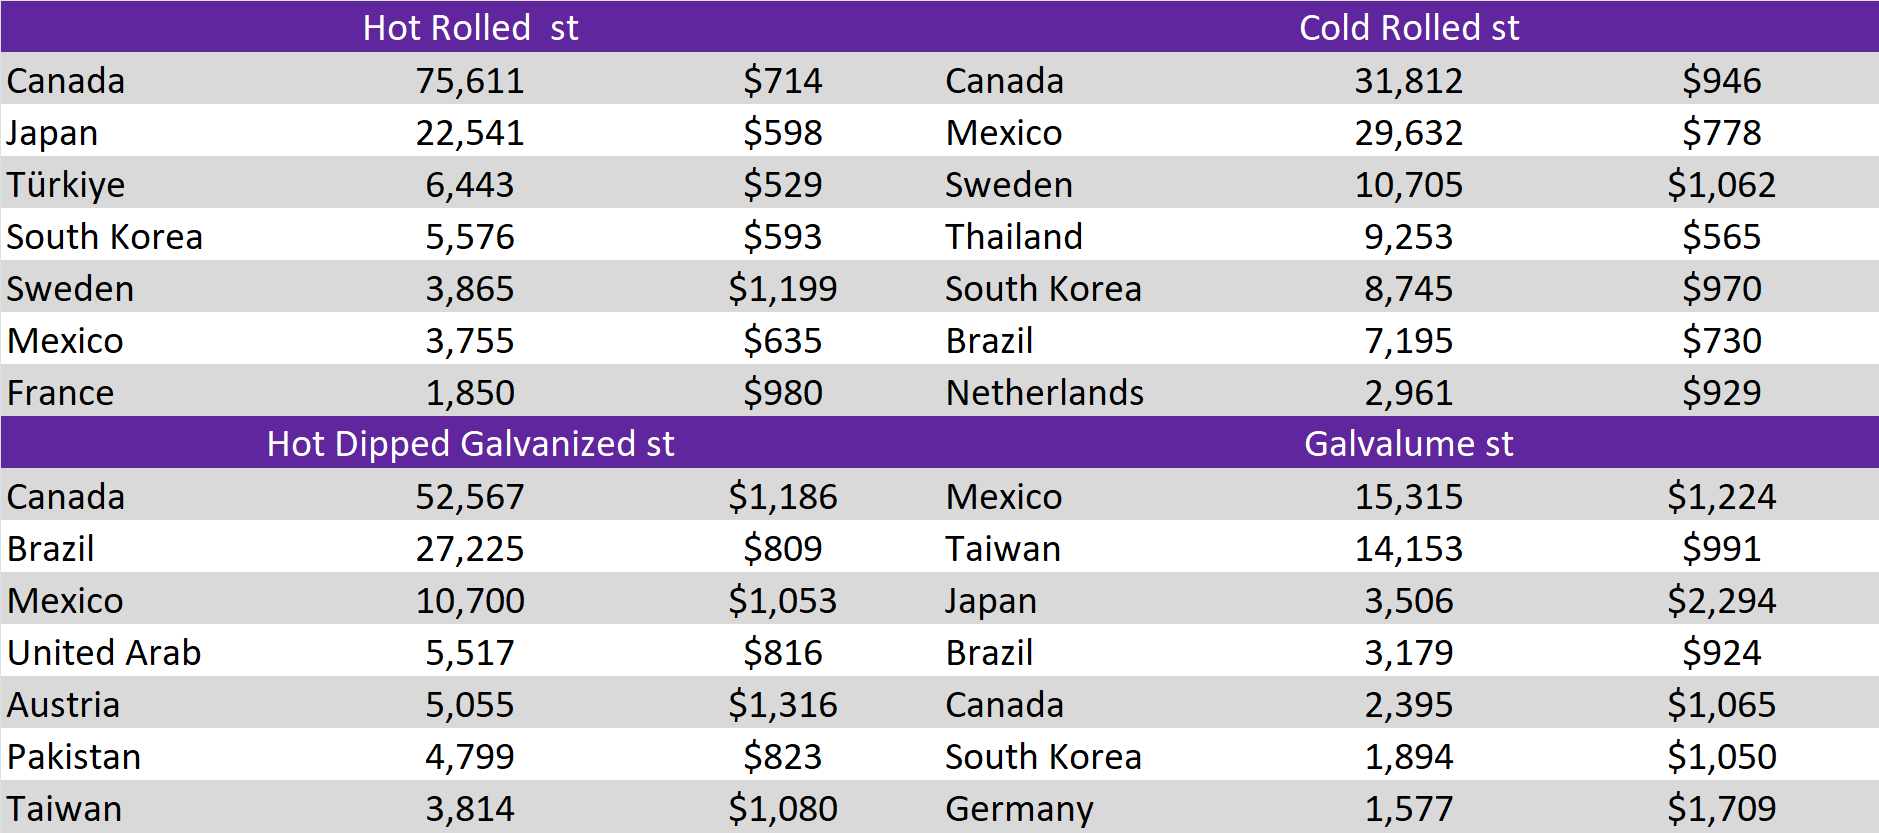Click the Türkiye country cell
The image size is (1879, 833).
pyautogui.click(x=66, y=185)
